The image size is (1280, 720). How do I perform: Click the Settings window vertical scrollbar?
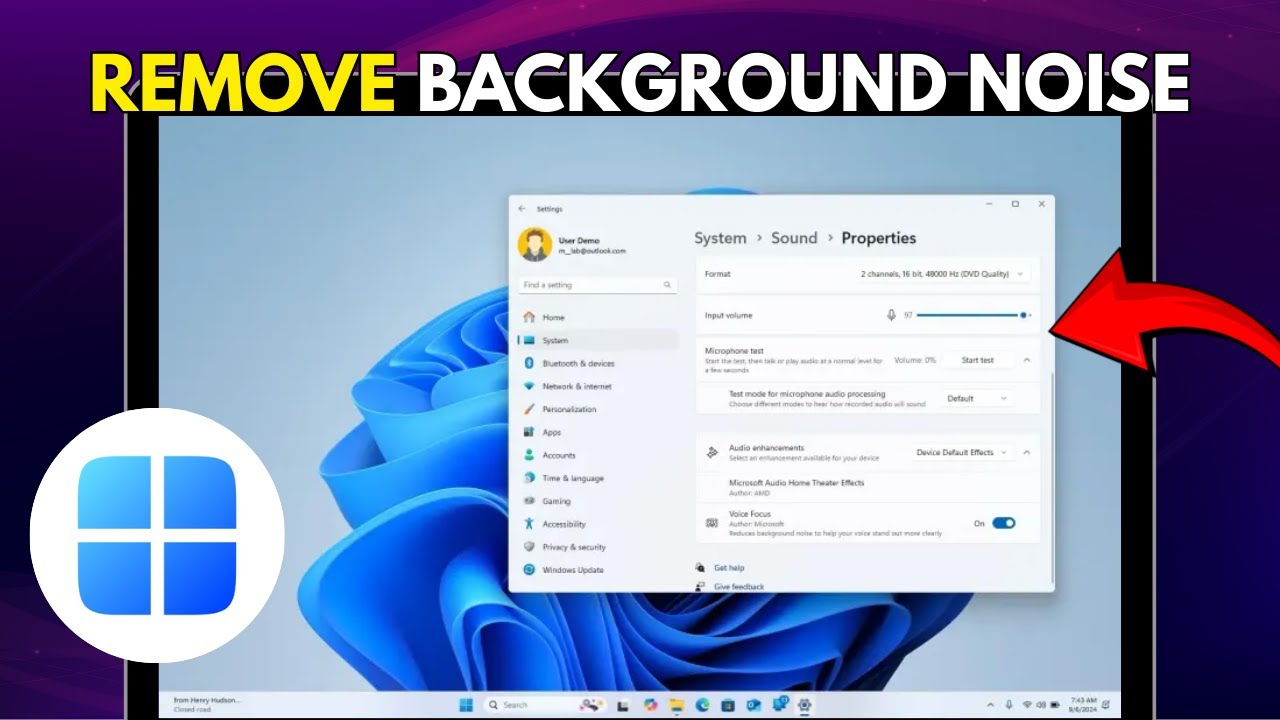point(1052,480)
